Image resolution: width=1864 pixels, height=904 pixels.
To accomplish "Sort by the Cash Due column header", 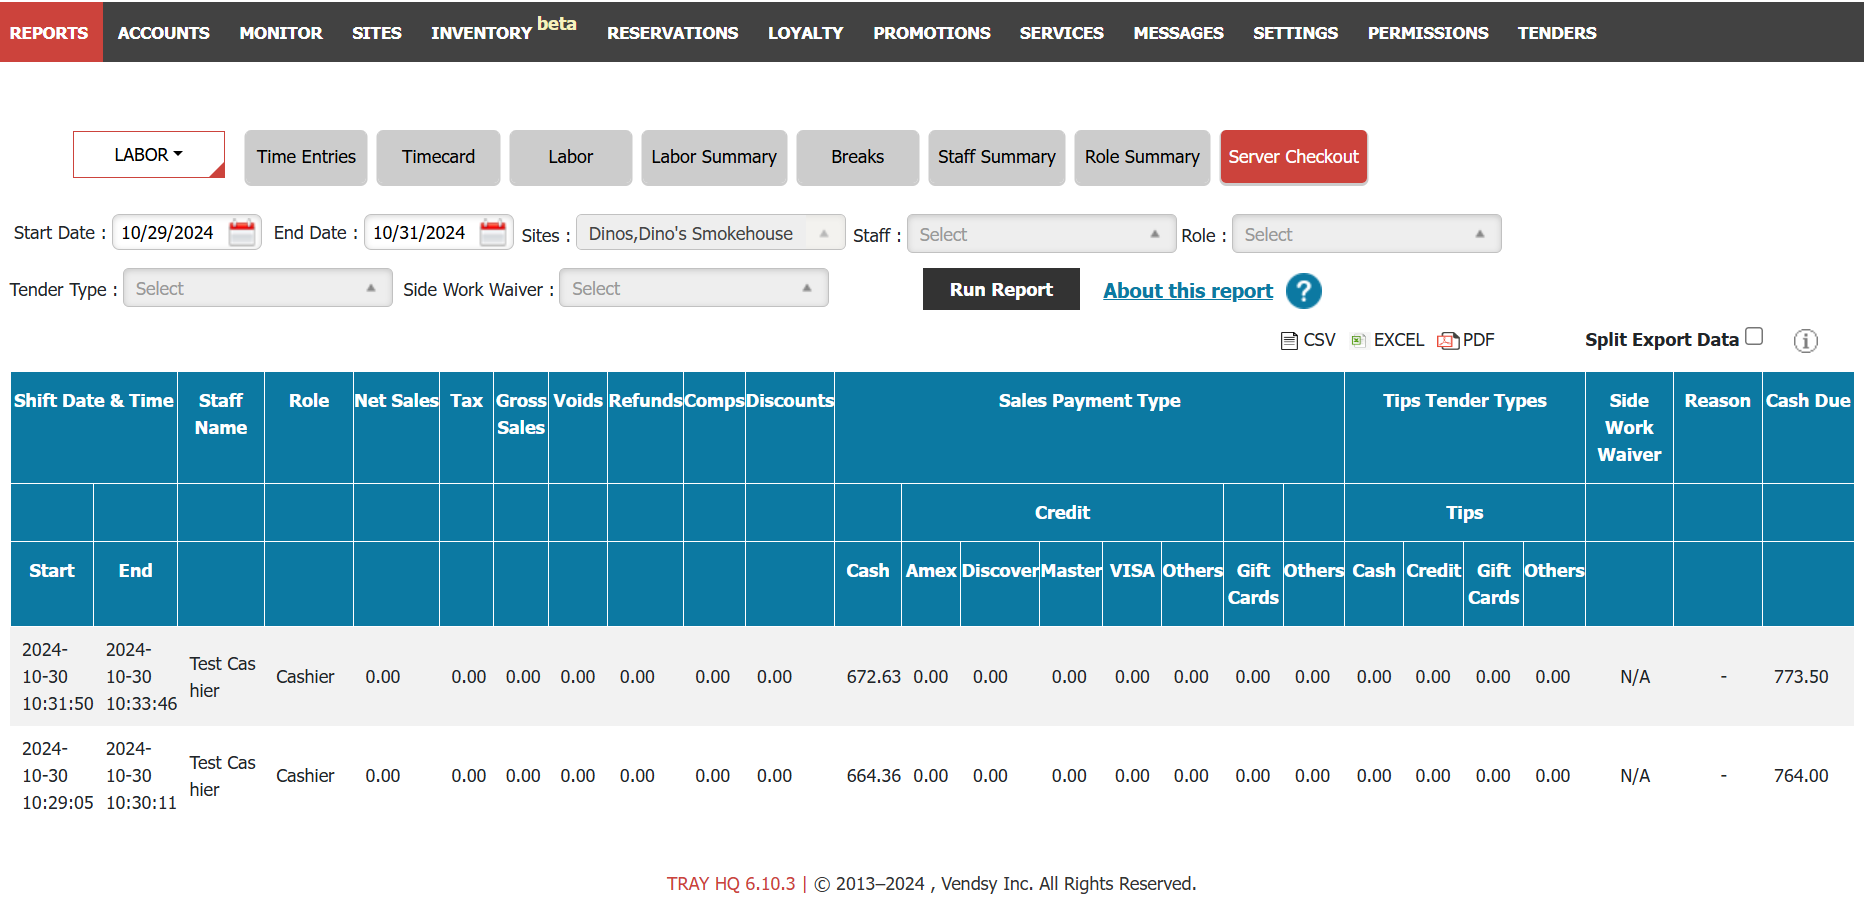I will point(1807,400).
